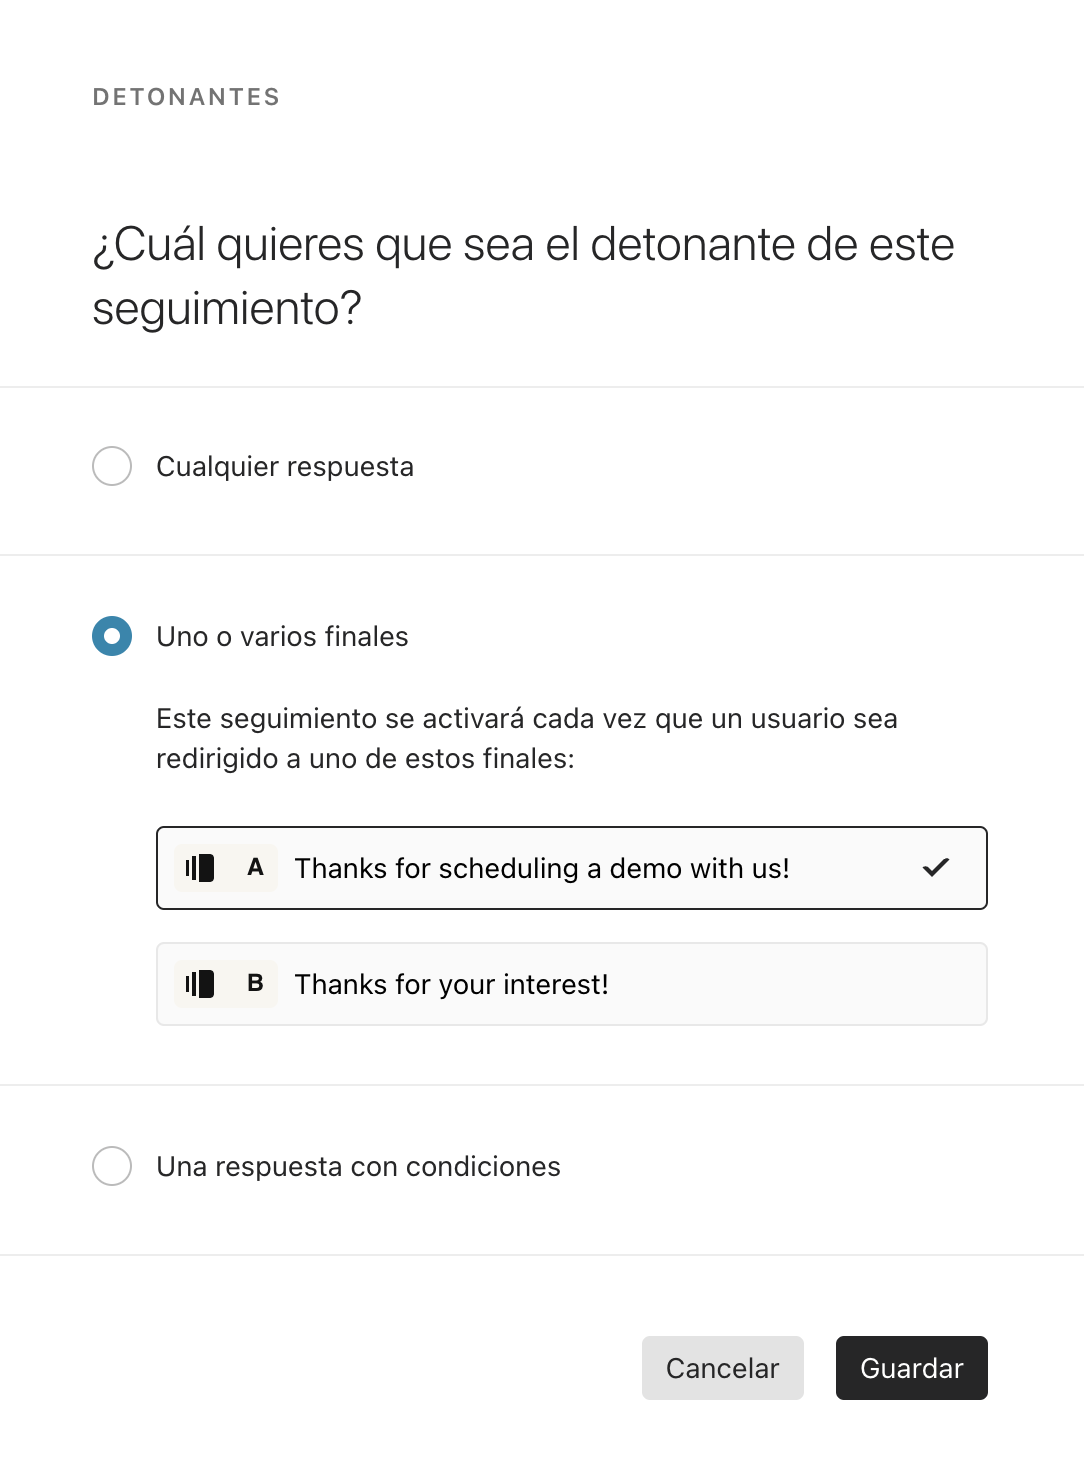This screenshot has width=1084, height=1476.
Task: Deselect 'Thanks for scheduling a demo with us!' ending
Action: 572,868
